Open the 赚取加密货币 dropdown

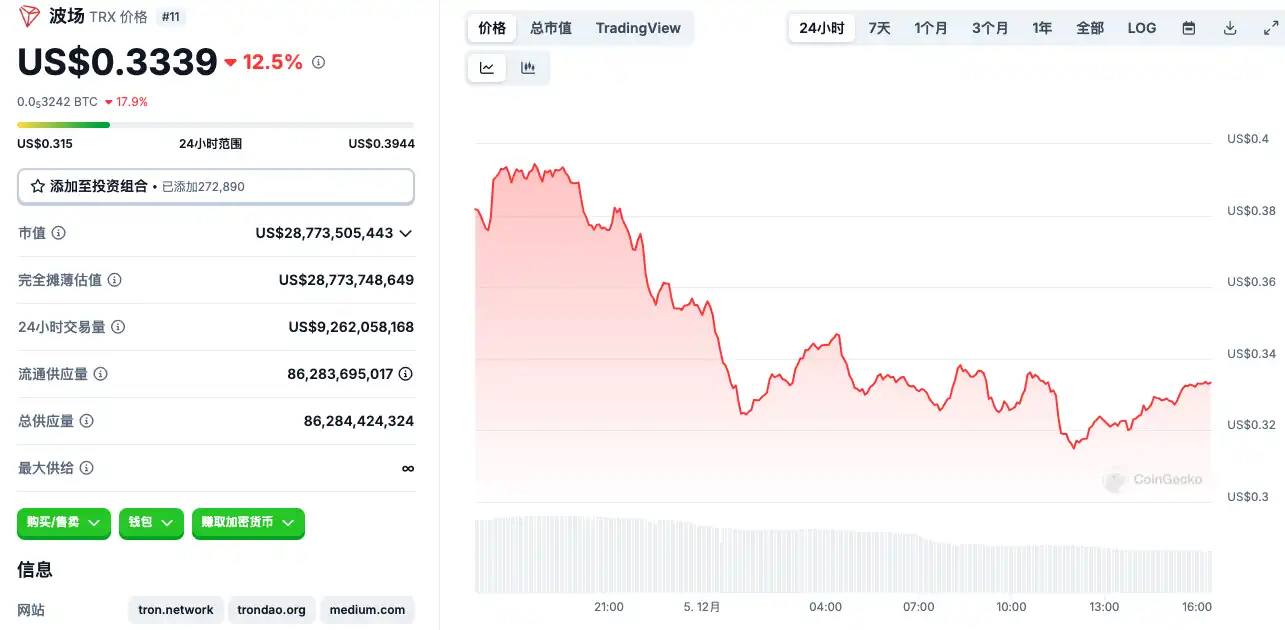[248, 522]
